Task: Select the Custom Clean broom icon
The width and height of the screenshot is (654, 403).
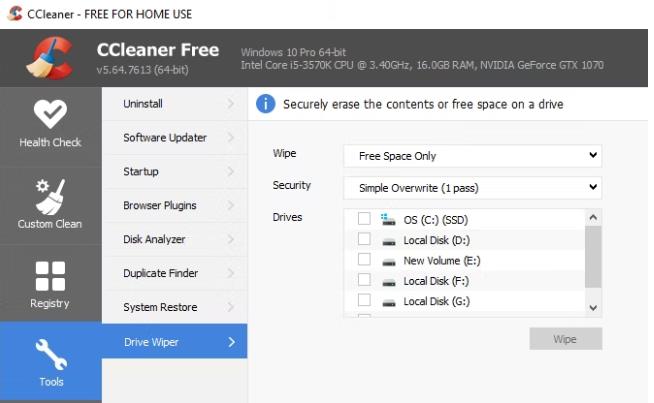Action: (x=50, y=194)
